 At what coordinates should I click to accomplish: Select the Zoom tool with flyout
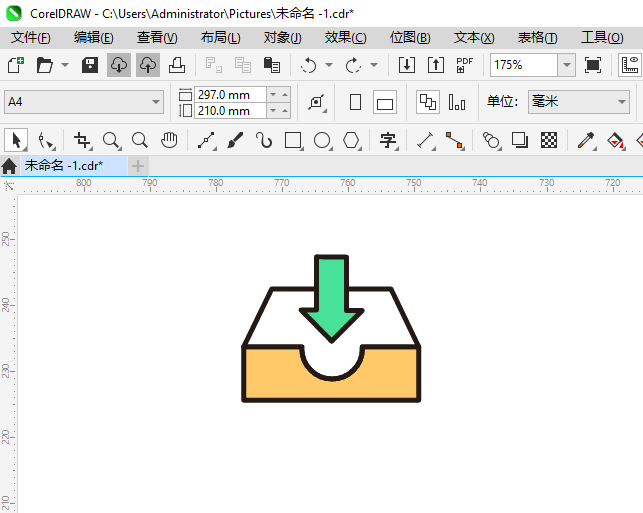112,140
